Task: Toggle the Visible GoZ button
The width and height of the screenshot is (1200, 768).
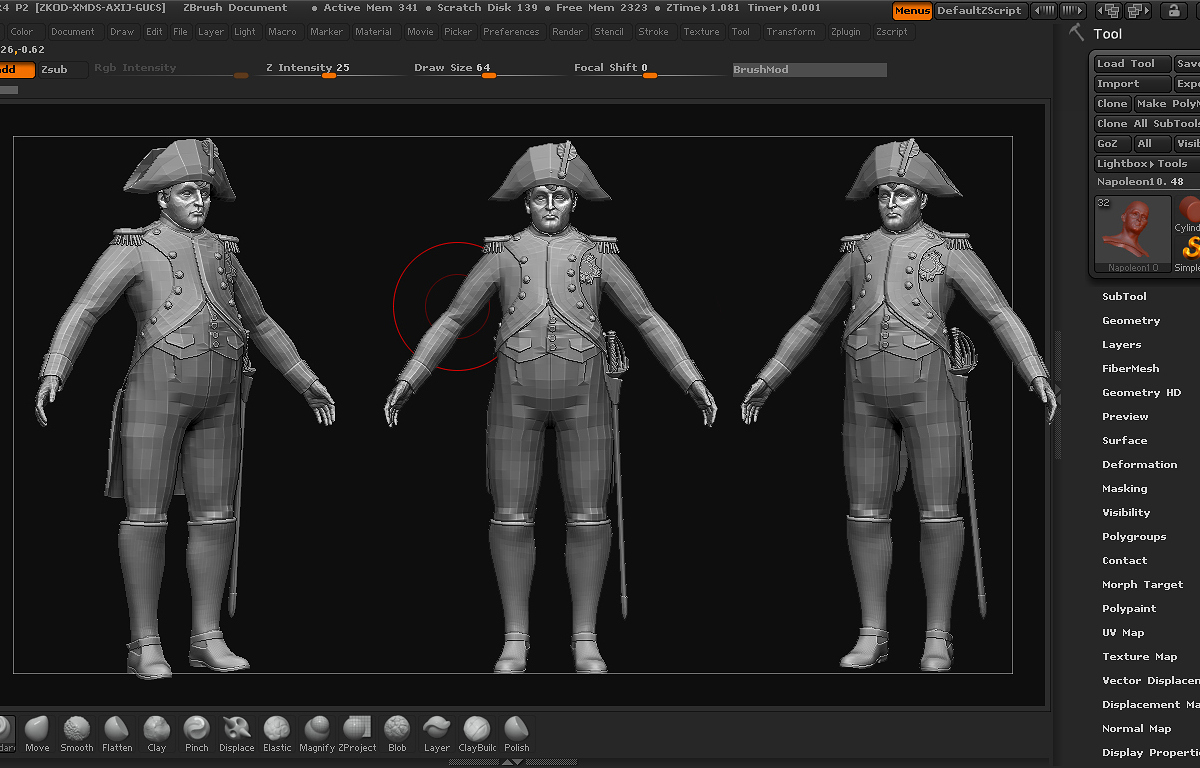Action: point(1187,143)
